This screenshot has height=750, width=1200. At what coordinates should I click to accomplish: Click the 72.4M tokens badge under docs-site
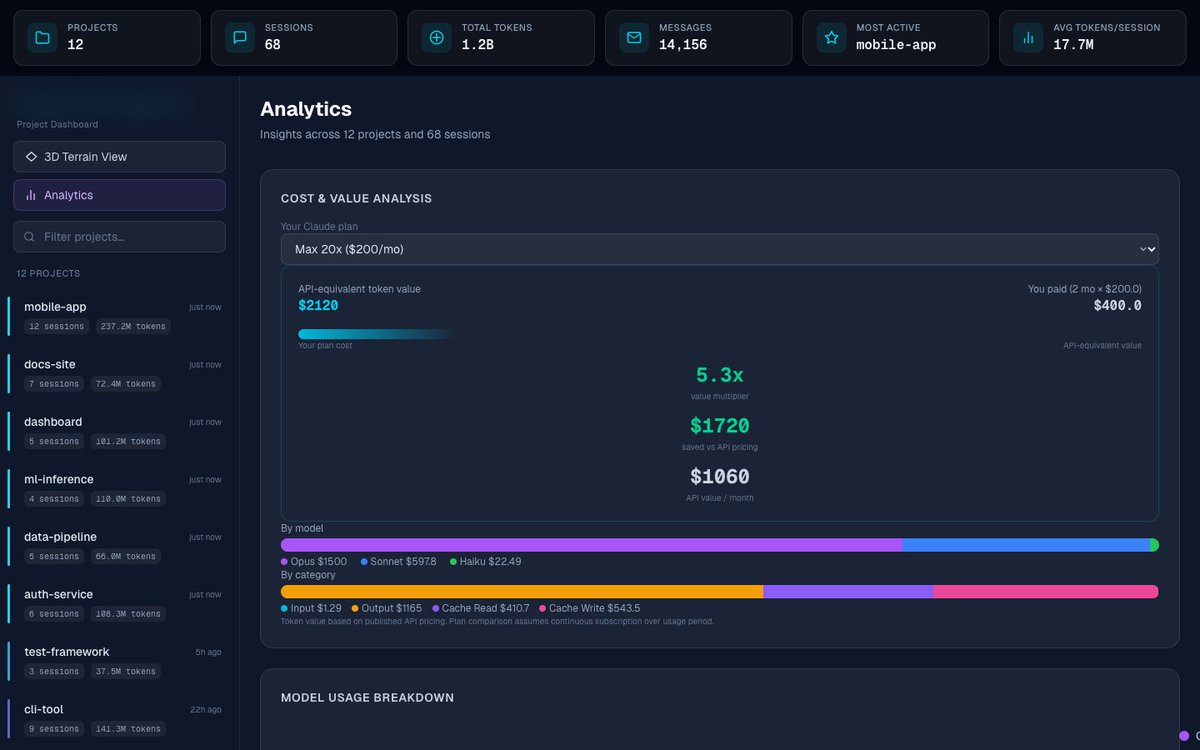[x=125, y=384]
